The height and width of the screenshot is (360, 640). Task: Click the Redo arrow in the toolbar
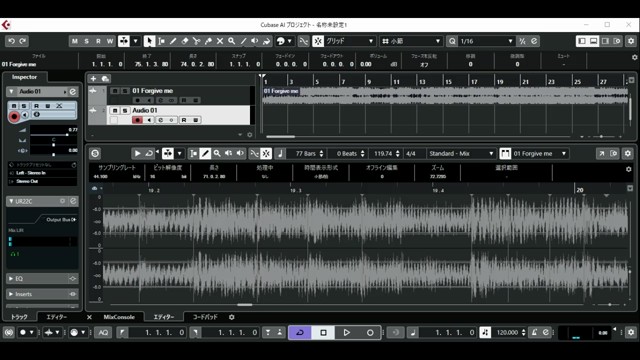pos(23,41)
